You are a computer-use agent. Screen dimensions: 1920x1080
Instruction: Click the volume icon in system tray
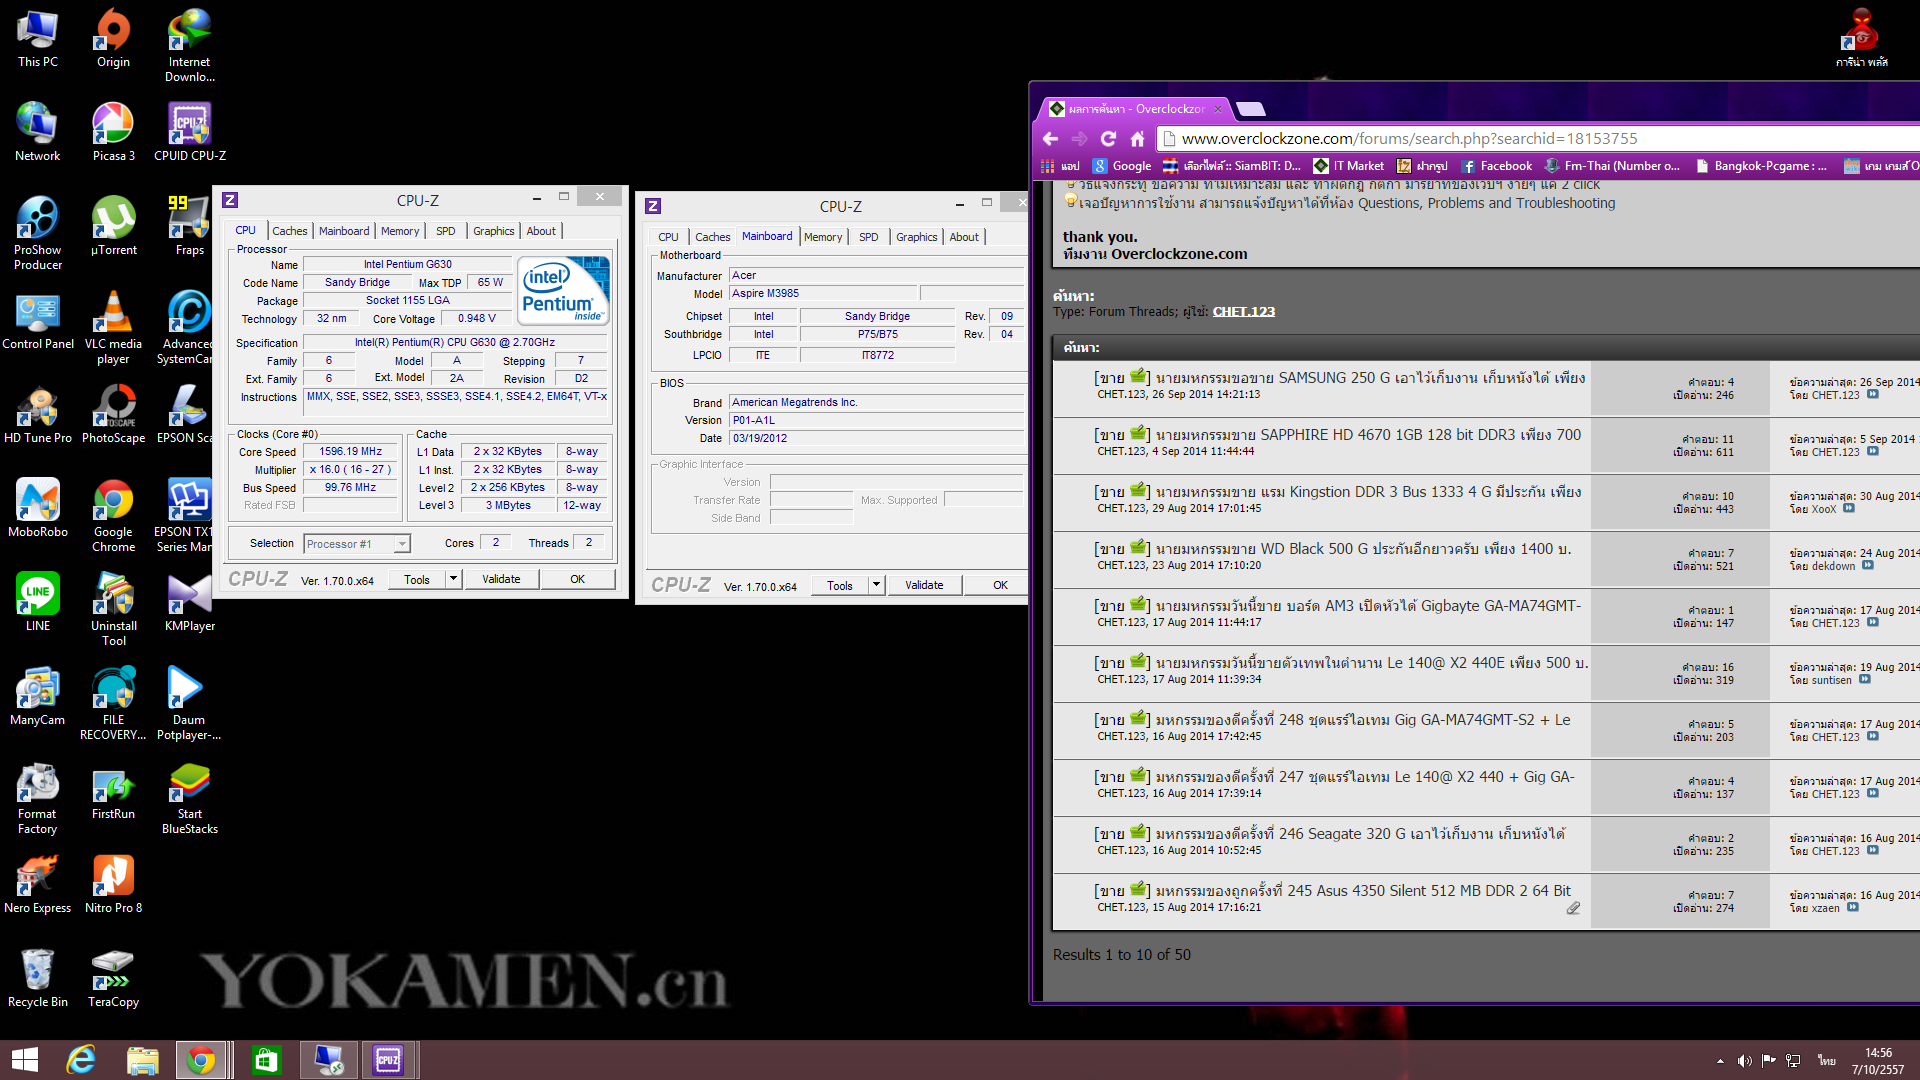click(1744, 1061)
